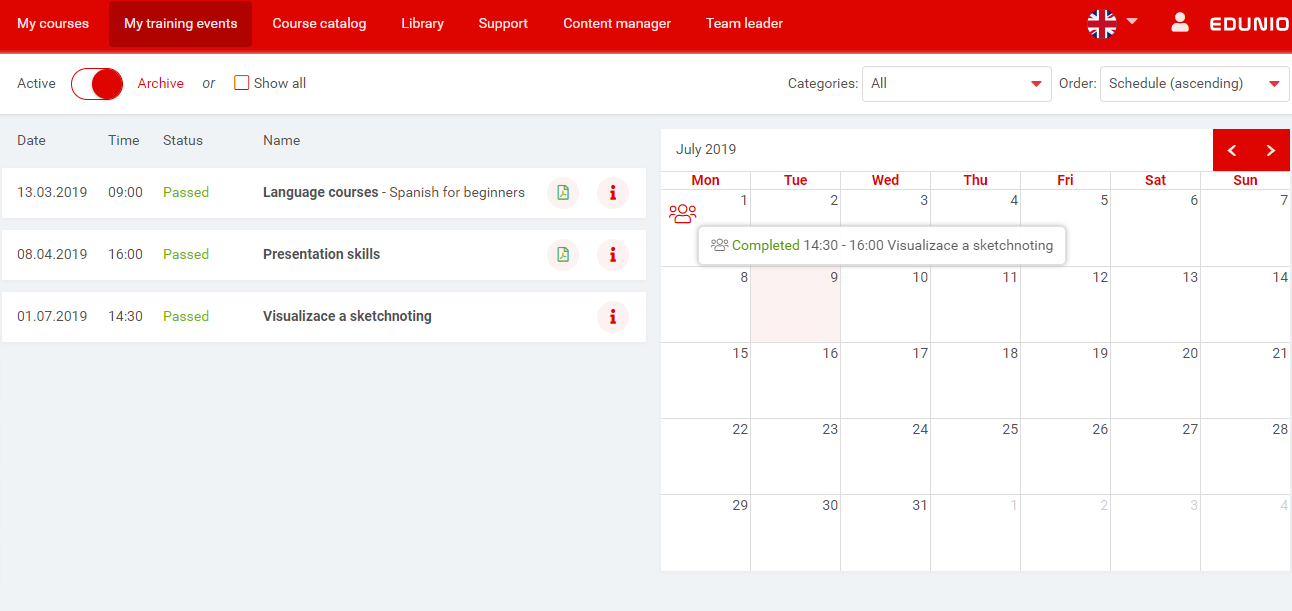Open Presentation skills event name
This screenshot has height=611, width=1292.
pos(321,255)
